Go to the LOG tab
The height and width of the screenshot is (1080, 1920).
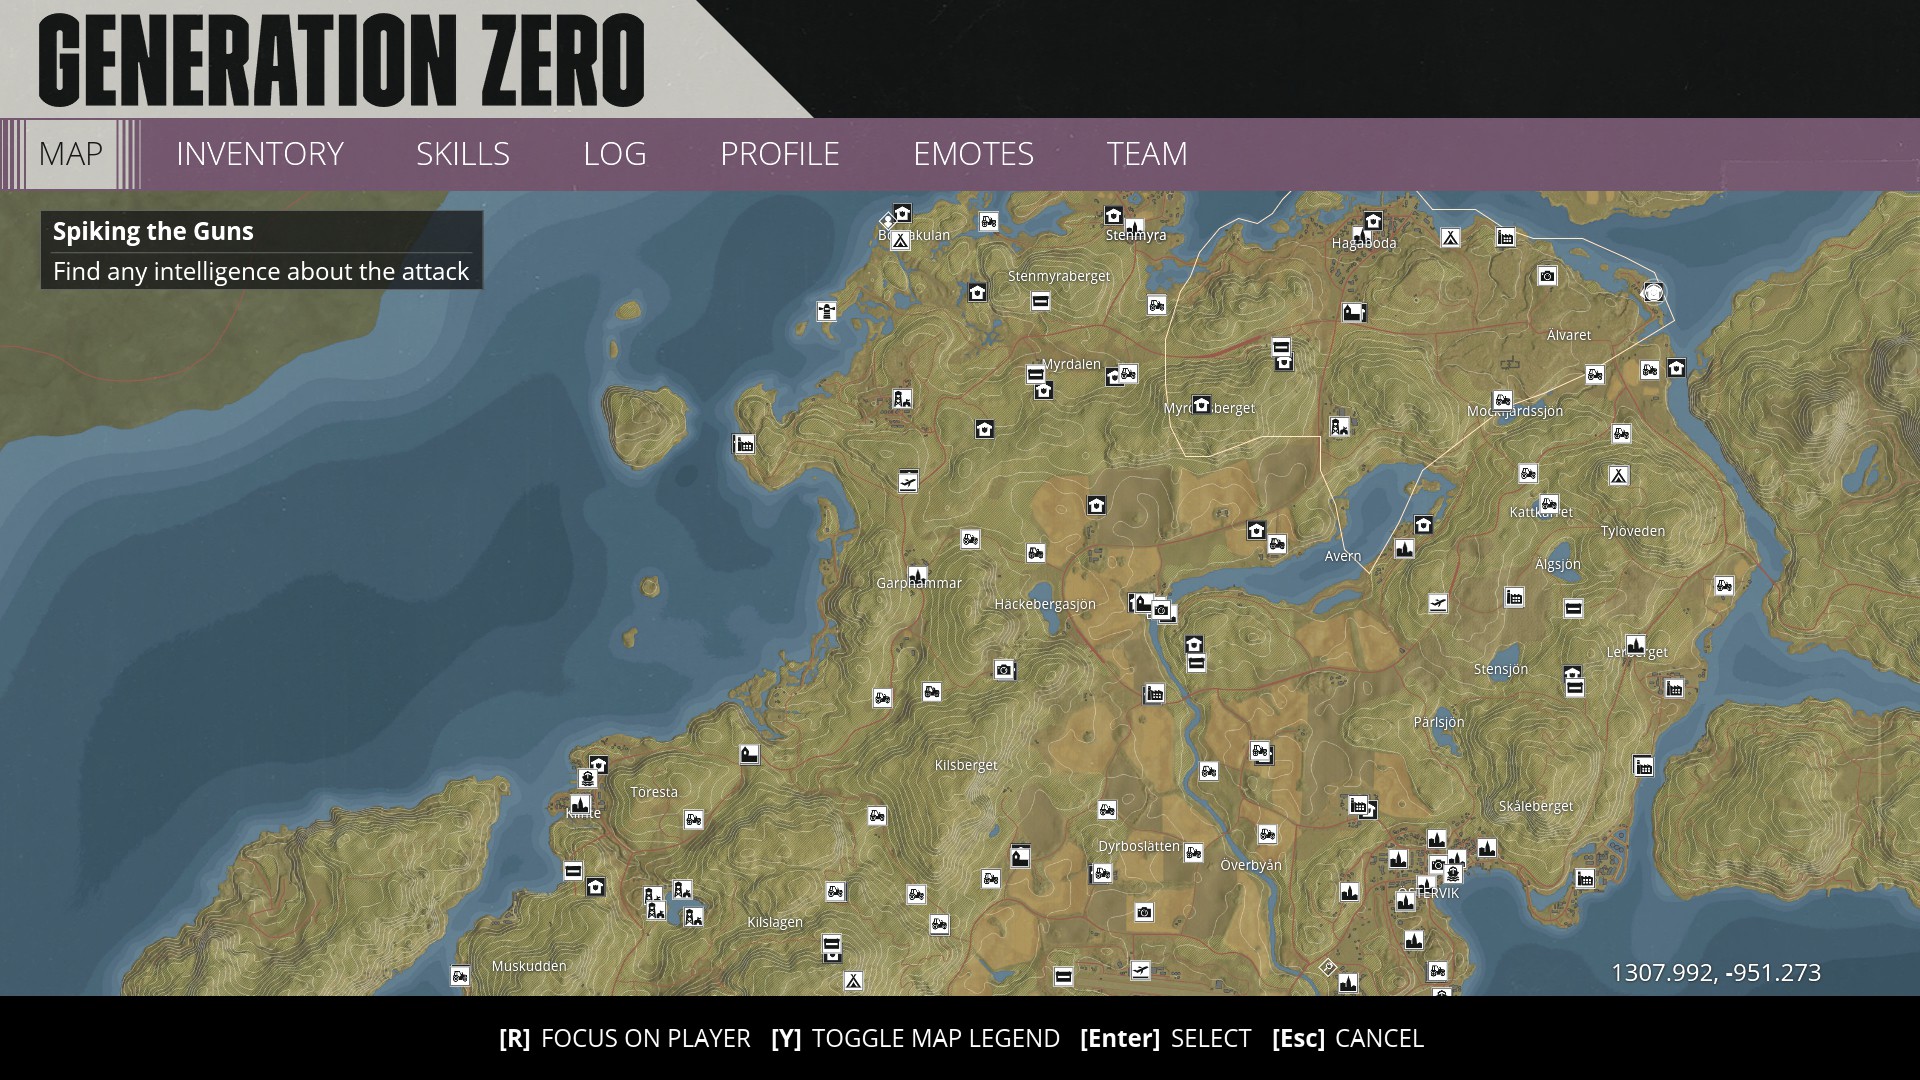[x=615, y=154]
